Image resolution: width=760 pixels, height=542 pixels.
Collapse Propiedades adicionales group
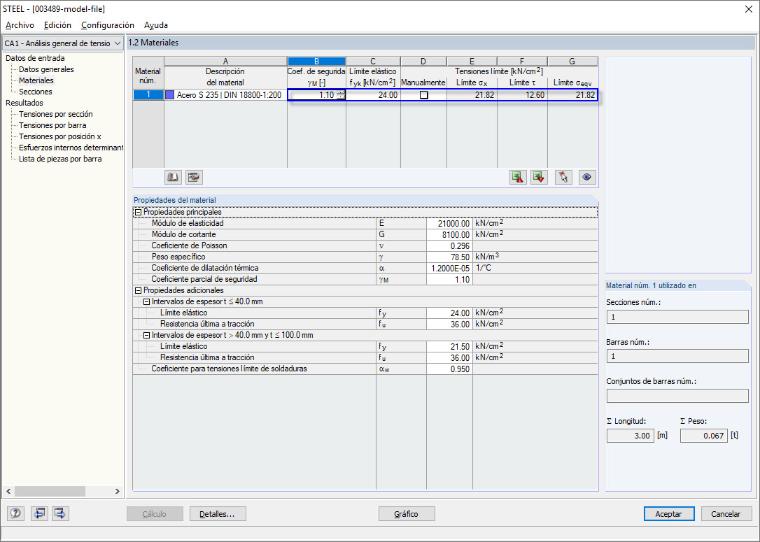point(138,290)
